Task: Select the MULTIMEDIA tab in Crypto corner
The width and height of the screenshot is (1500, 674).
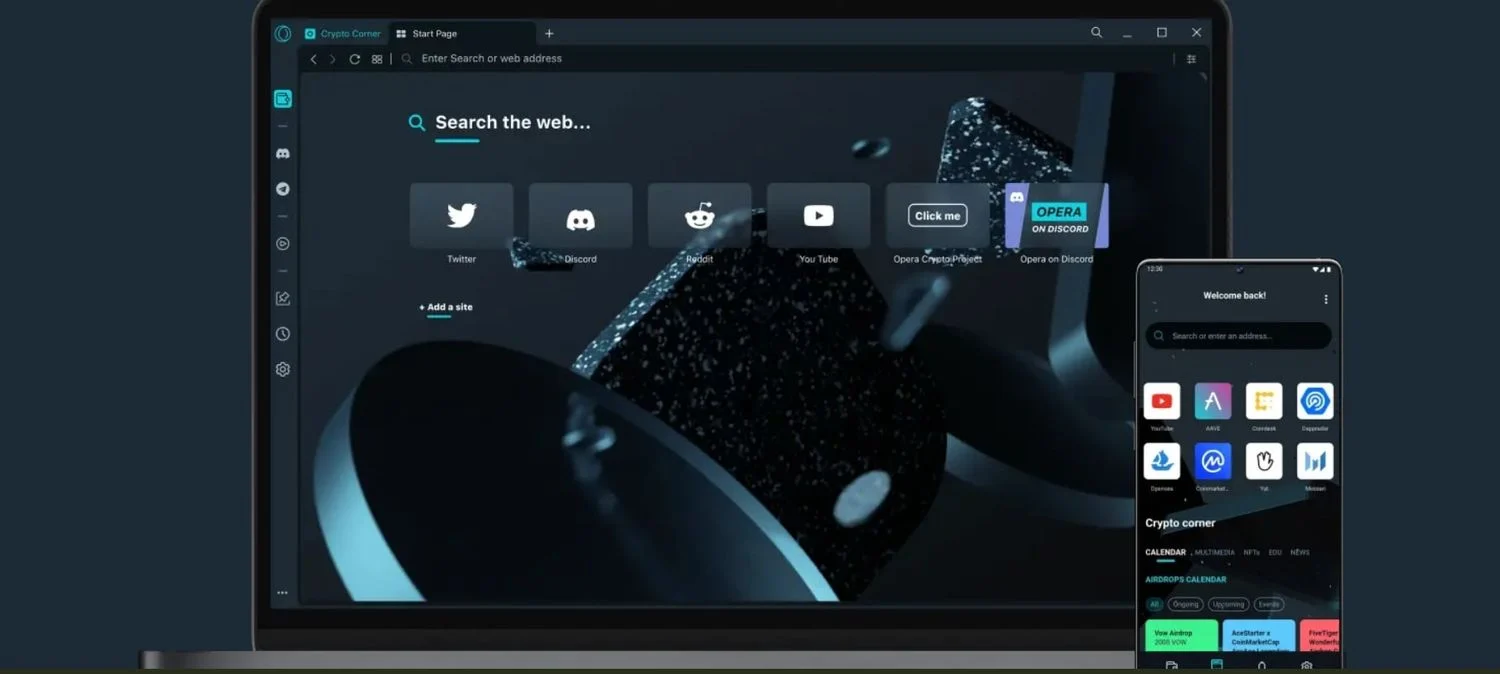Action: (x=1215, y=552)
